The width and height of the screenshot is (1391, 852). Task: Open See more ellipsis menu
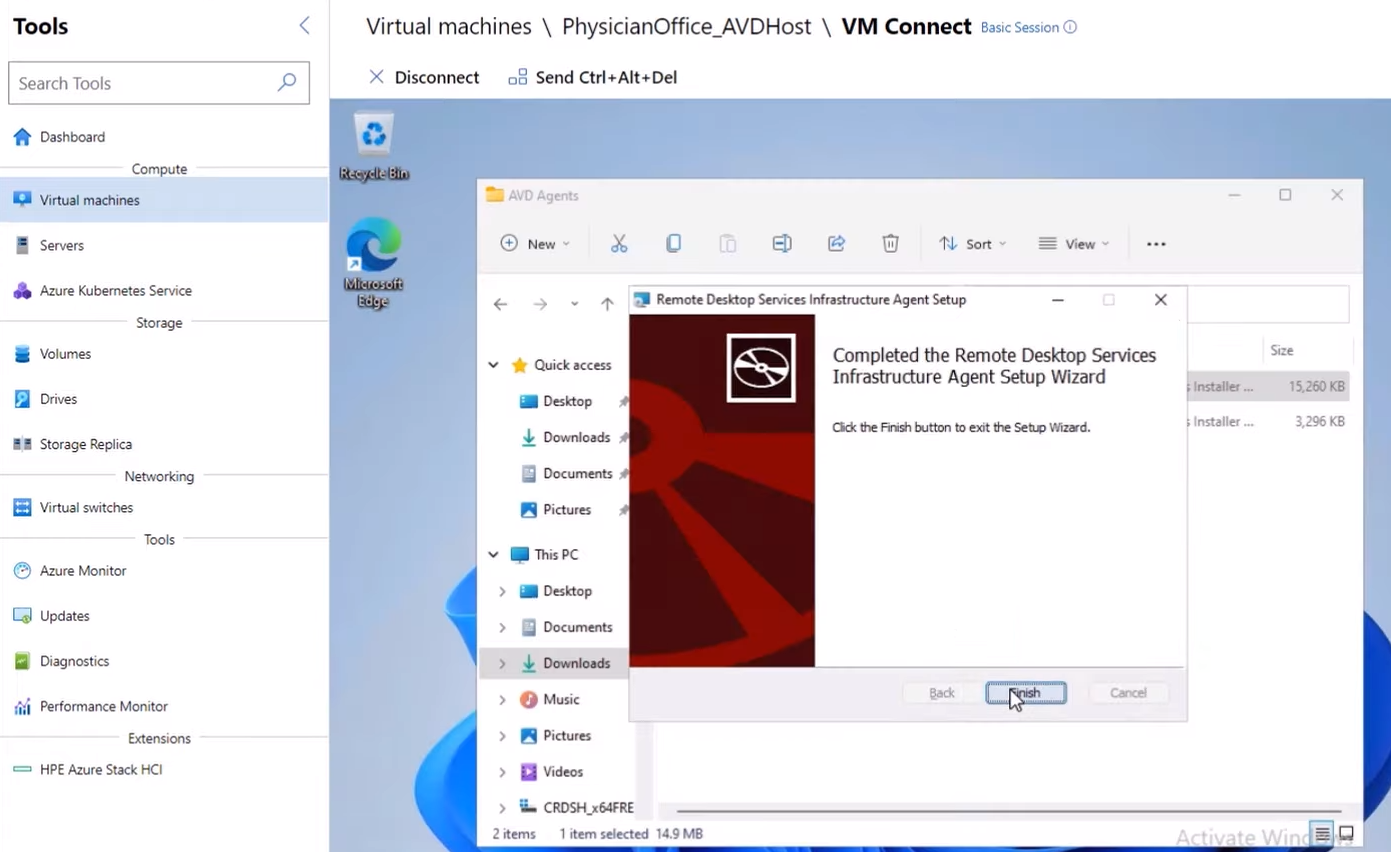[x=1156, y=244]
